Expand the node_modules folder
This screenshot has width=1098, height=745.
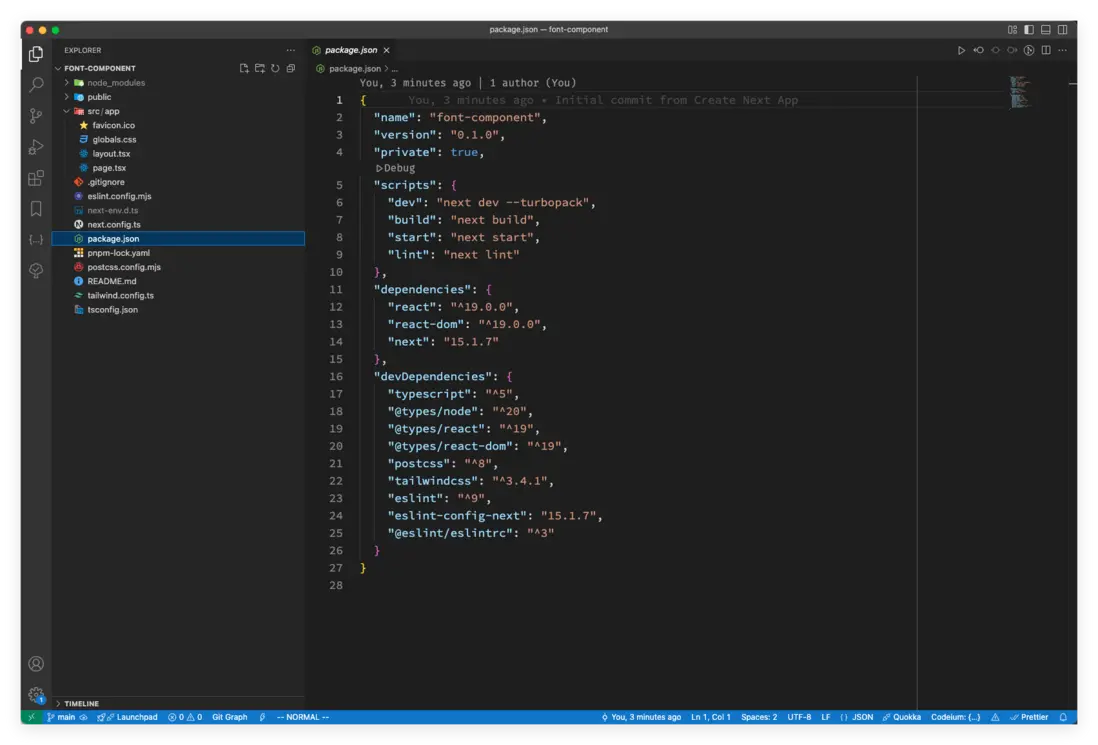click(x=115, y=83)
